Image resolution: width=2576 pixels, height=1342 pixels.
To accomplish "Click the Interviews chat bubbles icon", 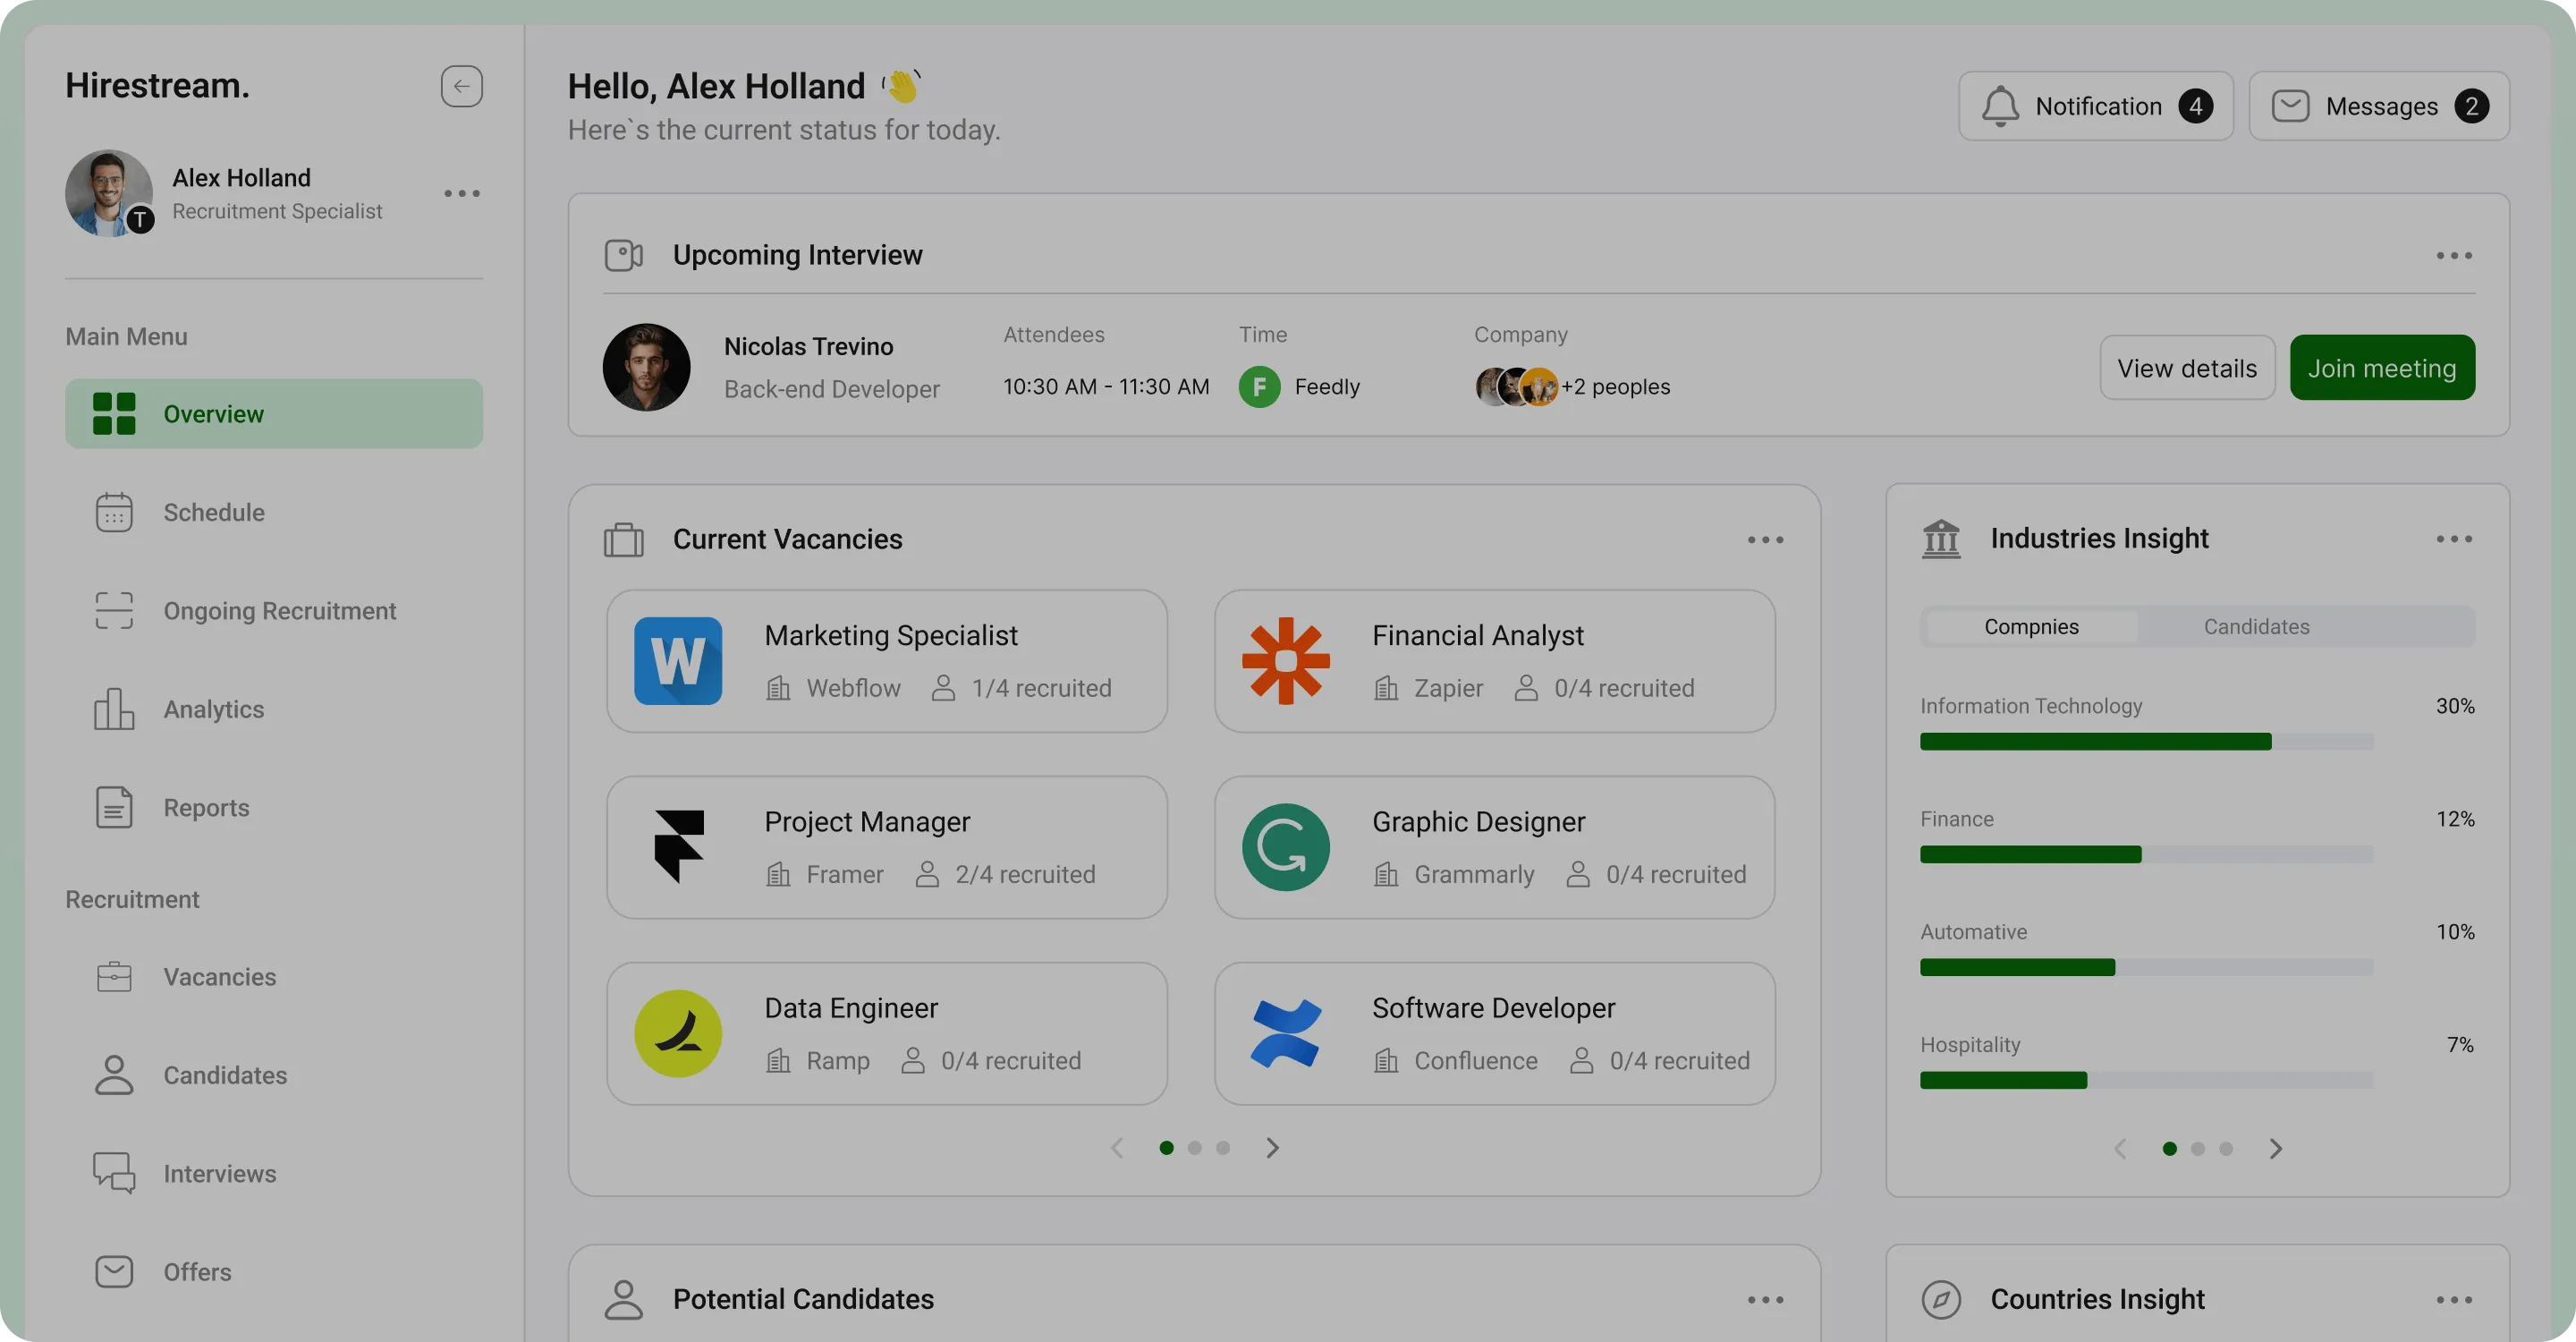I will click(x=114, y=1173).
